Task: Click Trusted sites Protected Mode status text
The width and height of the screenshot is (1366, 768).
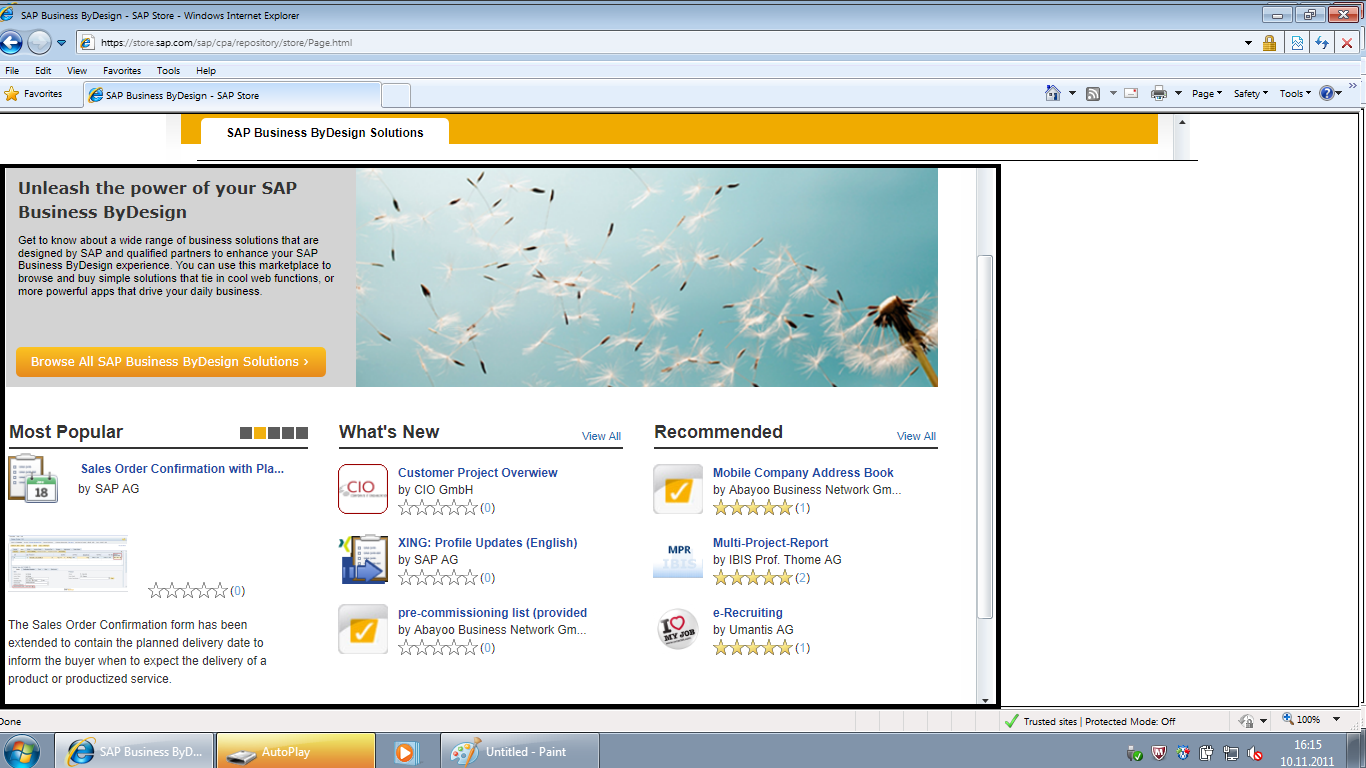Action: click(x=1099, y=721)
